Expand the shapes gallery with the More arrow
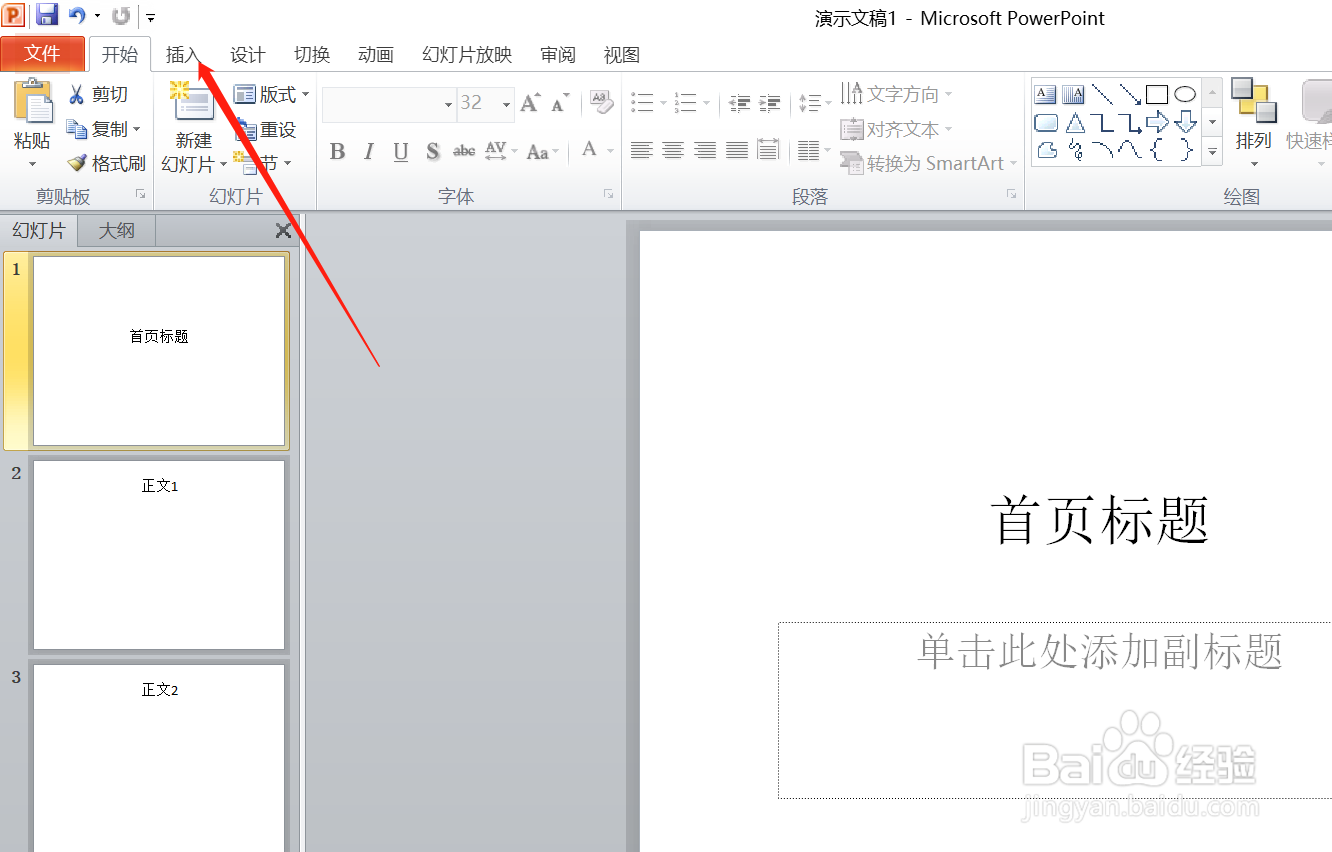 [1212, 152]
